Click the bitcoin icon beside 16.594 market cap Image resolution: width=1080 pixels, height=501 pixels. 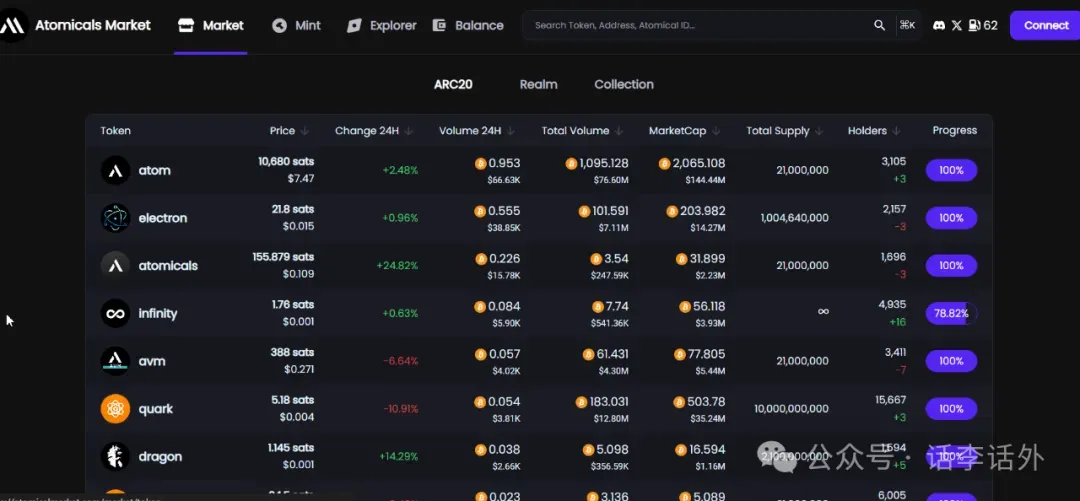[x=681, y=450]
